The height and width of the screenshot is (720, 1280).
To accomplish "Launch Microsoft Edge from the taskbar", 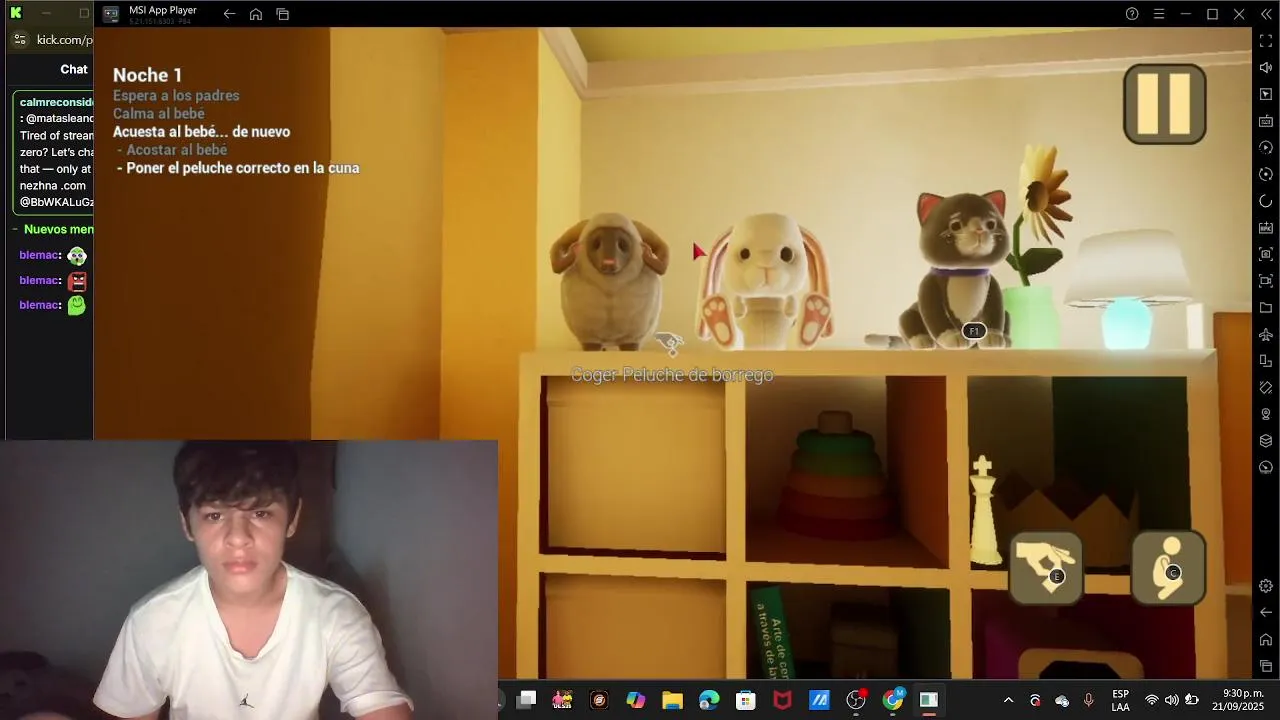I will tap(709, 700).
